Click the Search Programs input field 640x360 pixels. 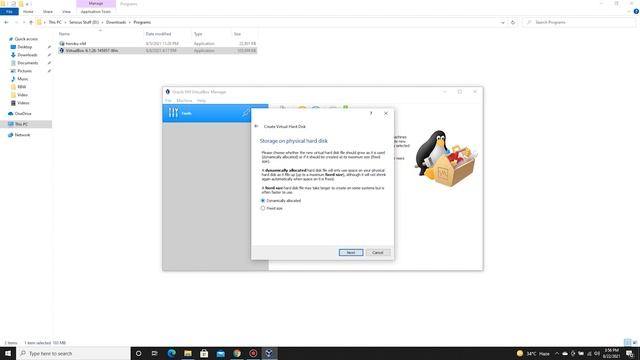(x=578, y=22)
